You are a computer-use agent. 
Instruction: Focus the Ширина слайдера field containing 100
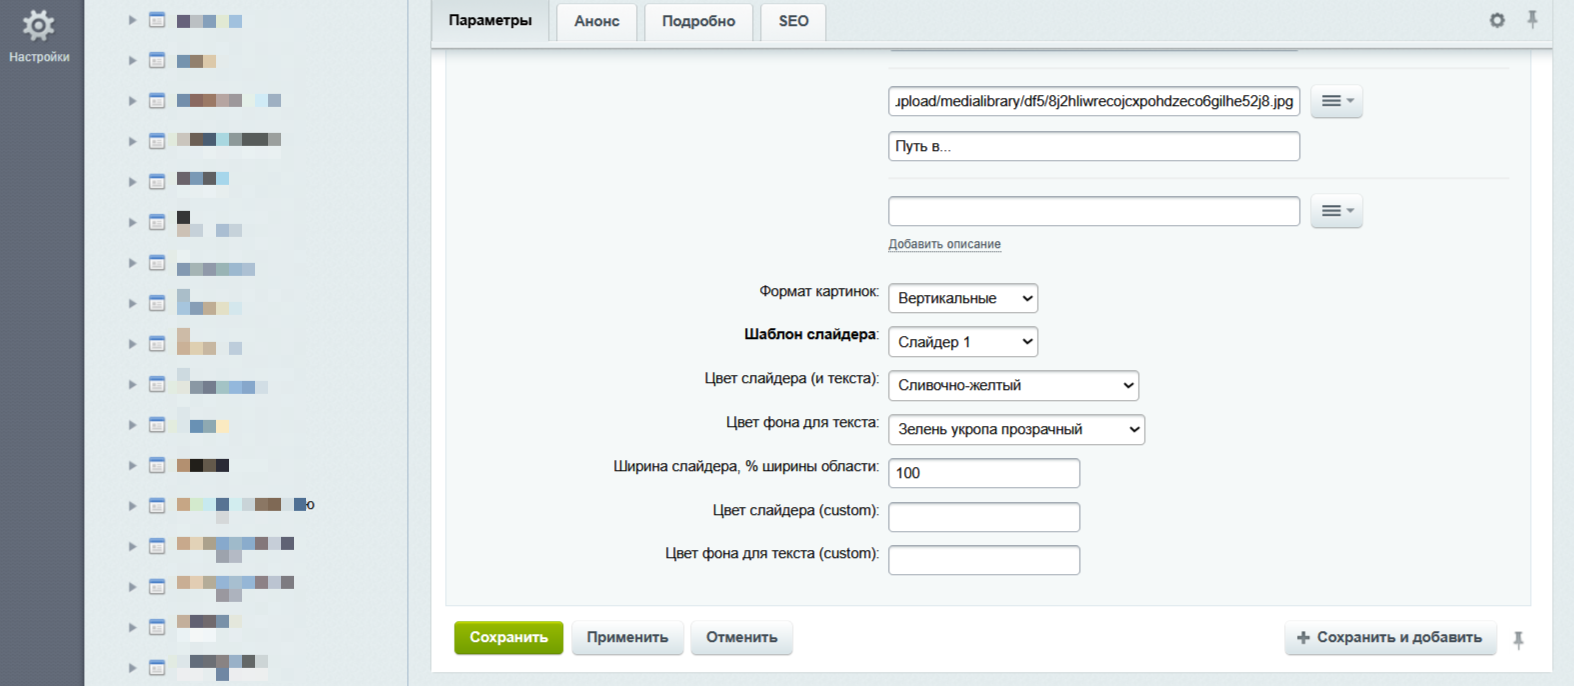(983, 473)
